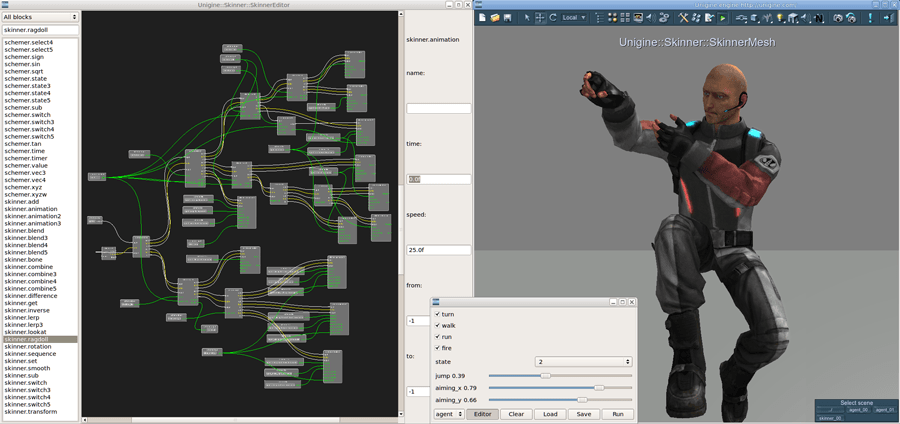This screenshot has width=900, height=424.
Task: Click the Load button
Action: [548, 413]
